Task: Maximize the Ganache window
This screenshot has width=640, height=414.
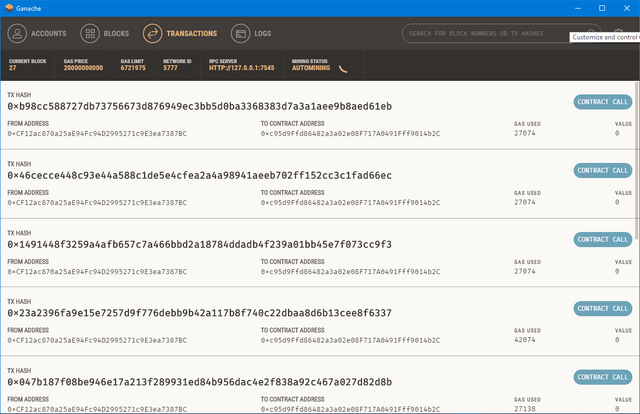Action: [x=602, y=8]
